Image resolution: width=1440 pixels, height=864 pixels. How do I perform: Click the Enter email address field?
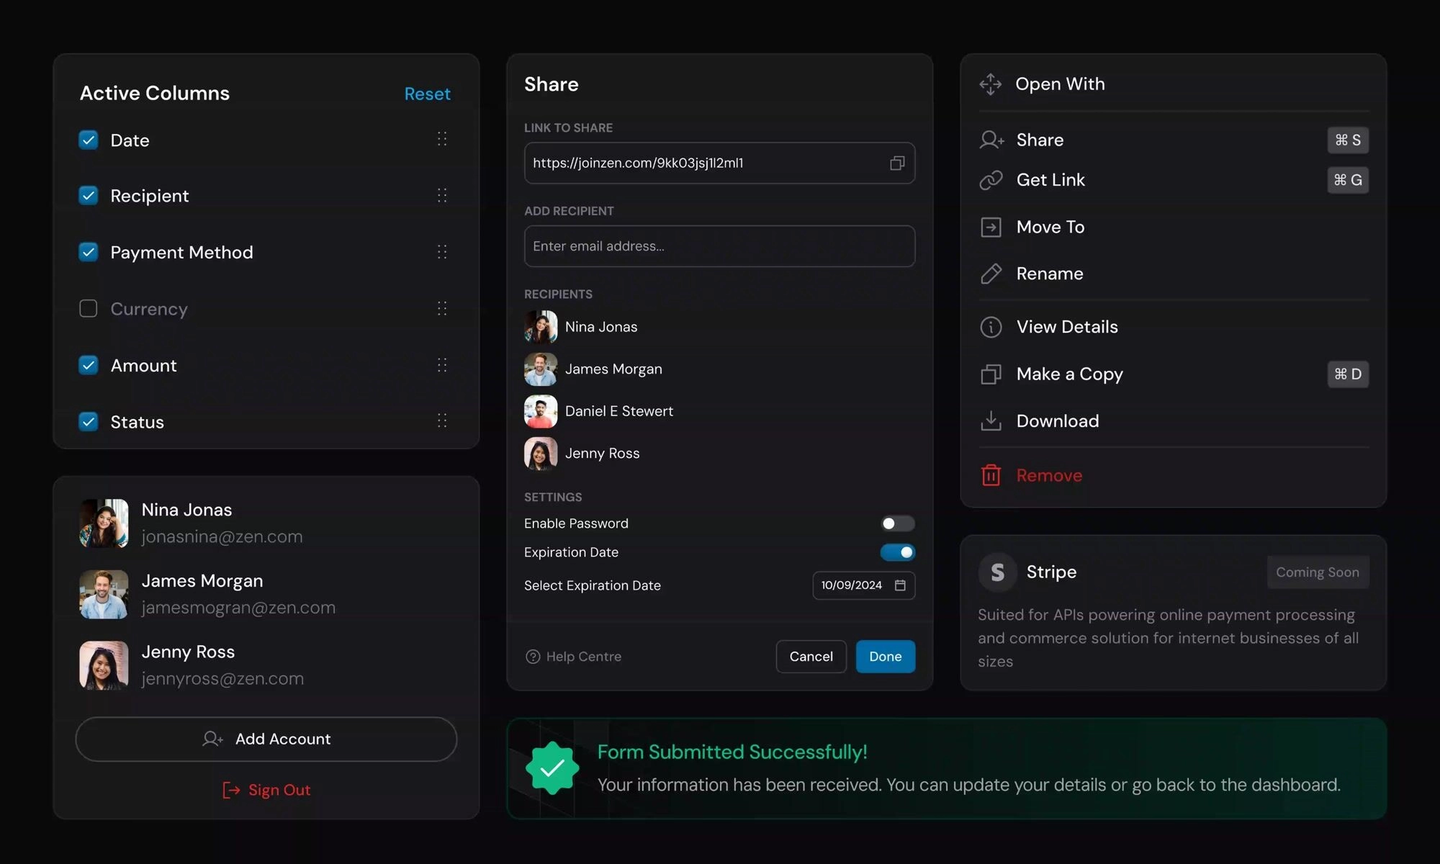(x=719, y=246)
